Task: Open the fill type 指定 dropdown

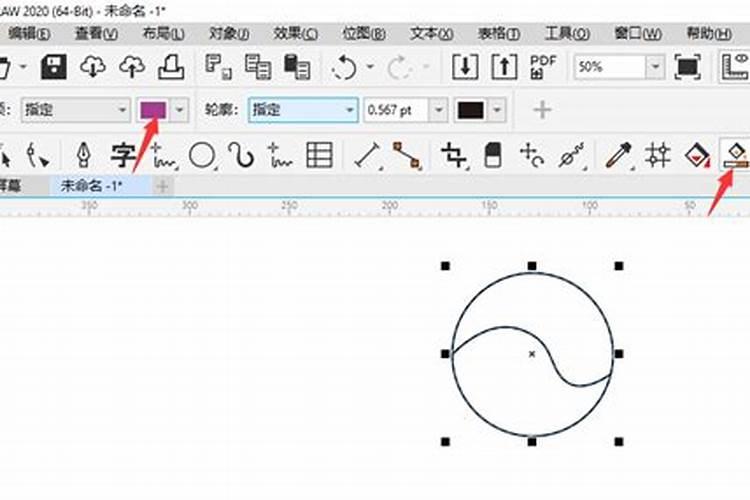Action: pos(76,110)
